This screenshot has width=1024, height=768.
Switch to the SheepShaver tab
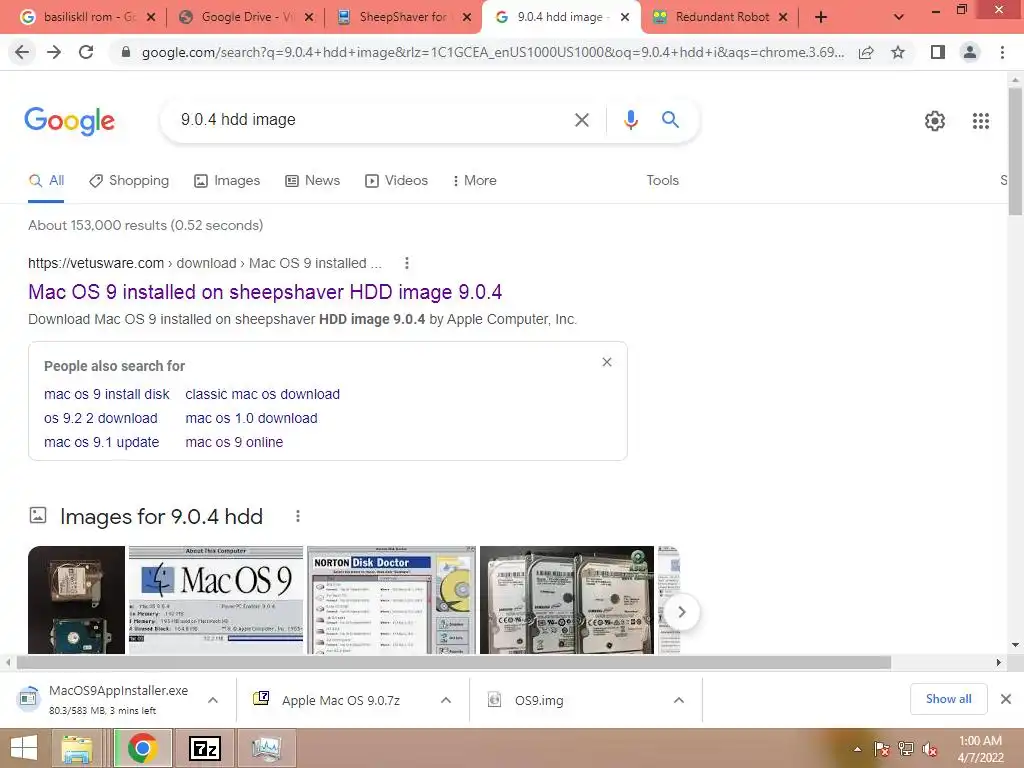[404, 17]
